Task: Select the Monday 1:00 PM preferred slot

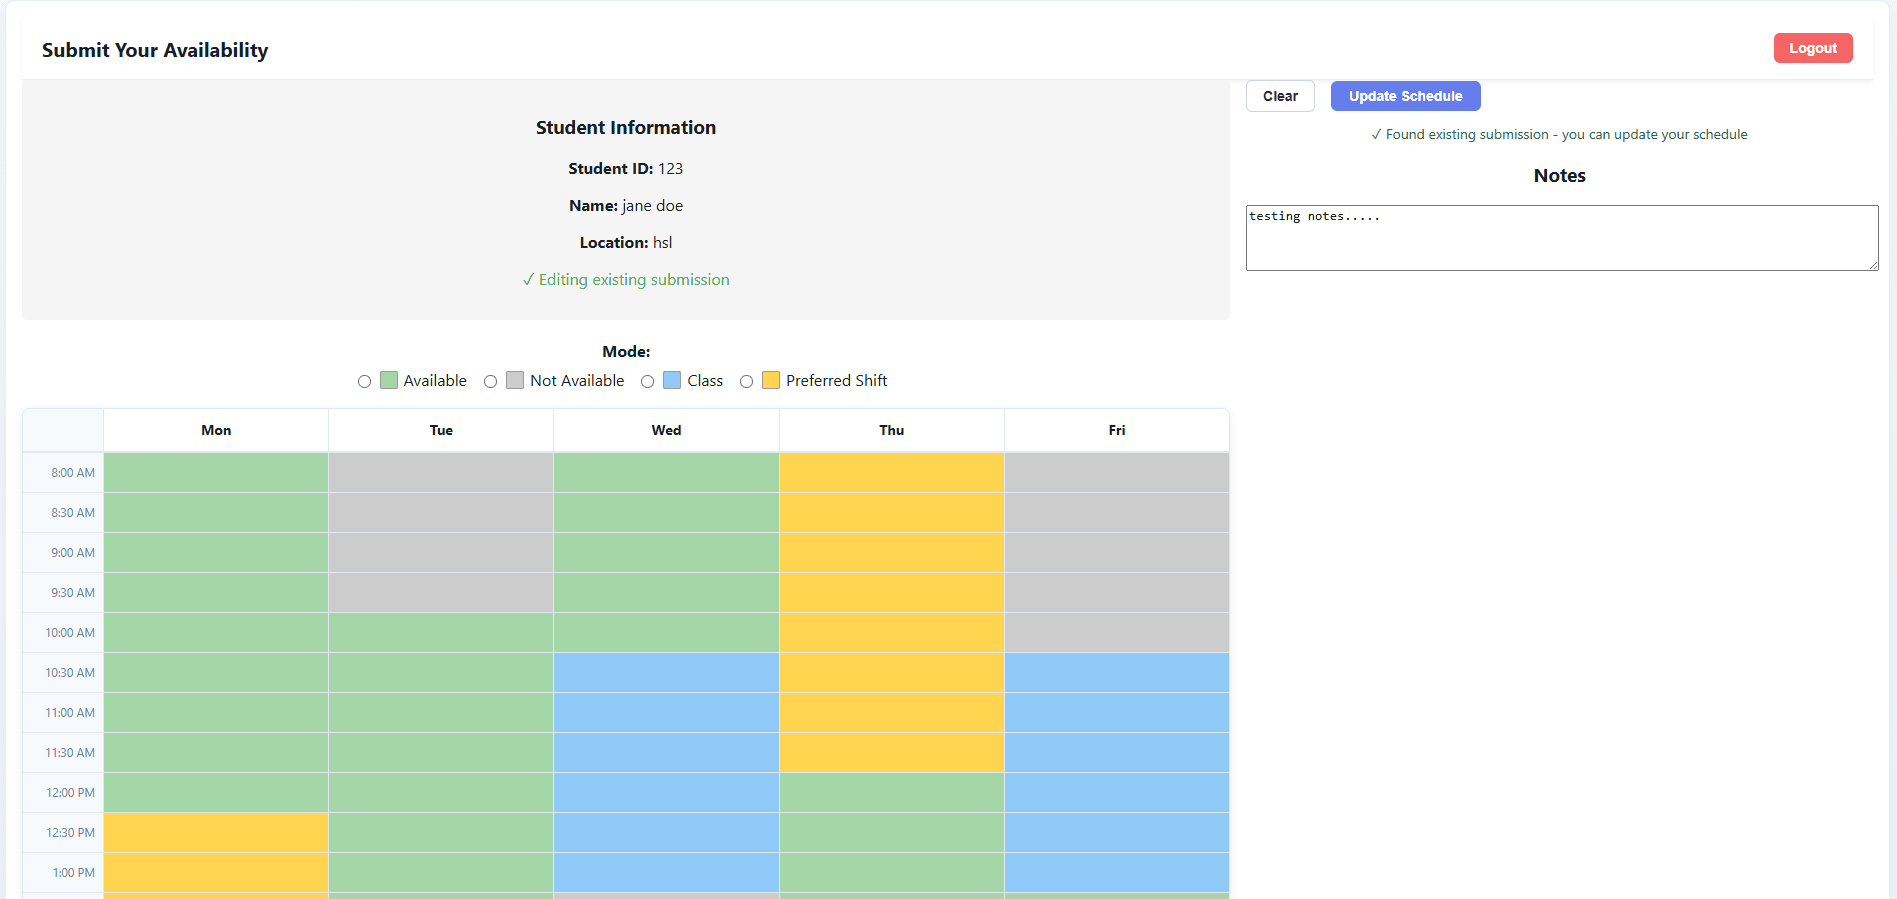Action: 216,873
